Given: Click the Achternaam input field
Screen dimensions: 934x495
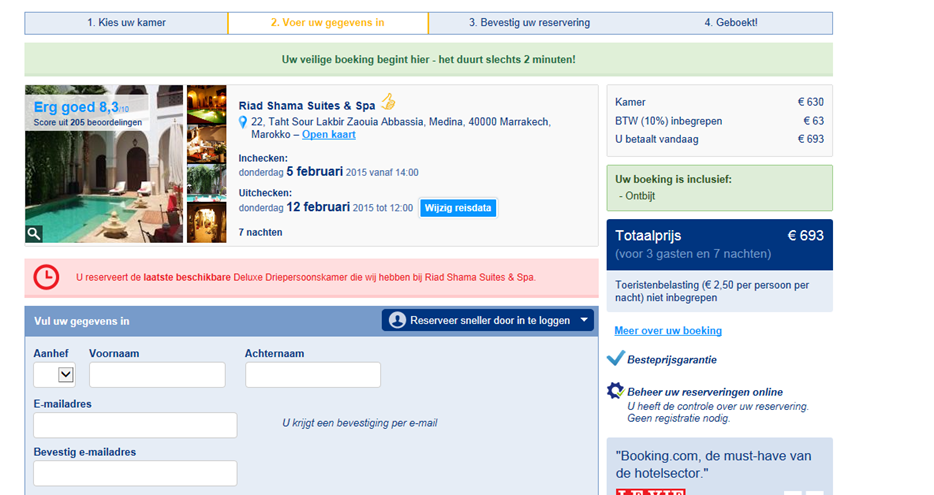Looking at the screenshot, I should click(313, 375).
